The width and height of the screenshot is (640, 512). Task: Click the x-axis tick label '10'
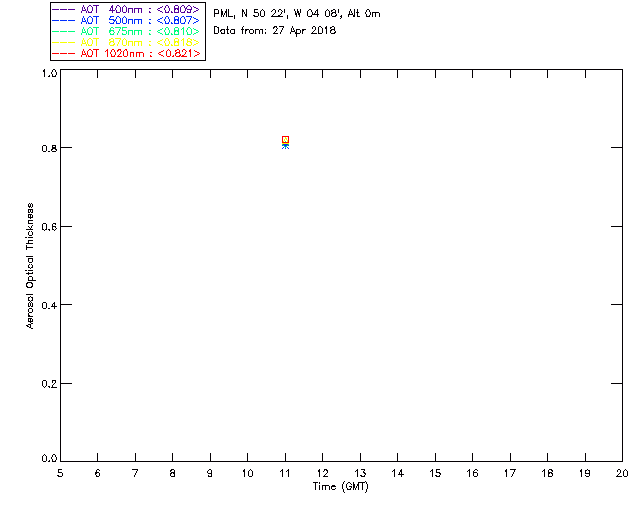247,473
